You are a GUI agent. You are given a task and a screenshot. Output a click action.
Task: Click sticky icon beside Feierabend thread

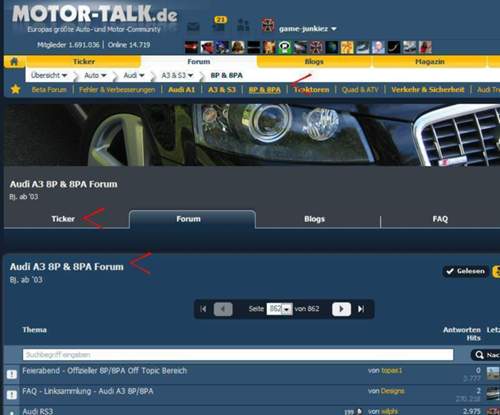coord(12,374)
